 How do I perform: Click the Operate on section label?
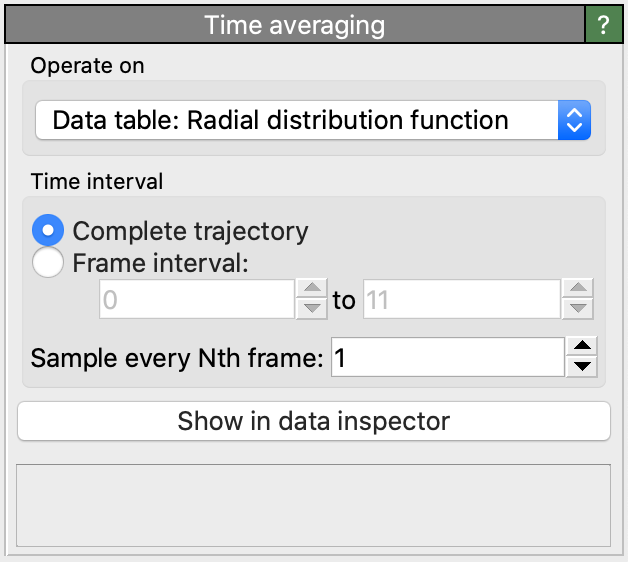(x=88, y=66)
